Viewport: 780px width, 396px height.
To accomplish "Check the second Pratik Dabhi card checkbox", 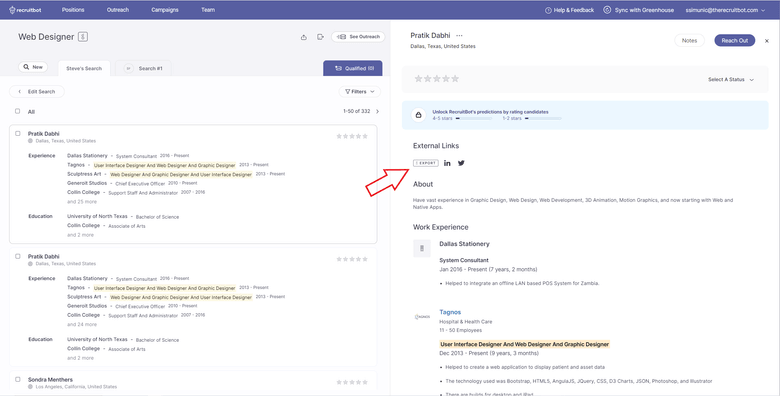I will pyautogui.click(x=18, y=256).
